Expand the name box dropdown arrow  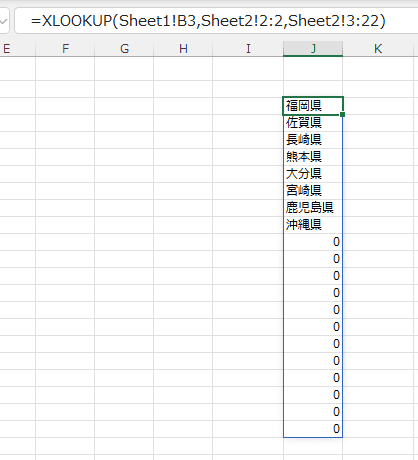tap(3, 21)
